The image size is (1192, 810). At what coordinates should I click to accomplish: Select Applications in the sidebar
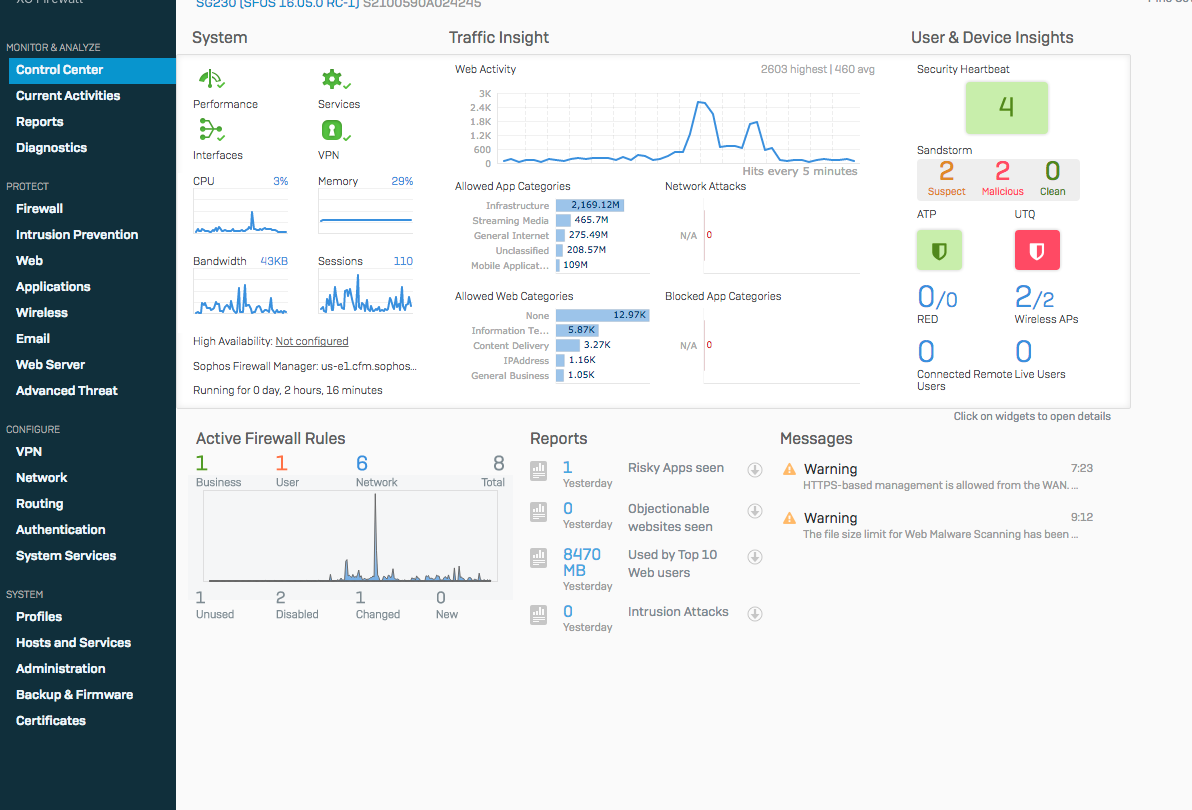click(53, 286)
